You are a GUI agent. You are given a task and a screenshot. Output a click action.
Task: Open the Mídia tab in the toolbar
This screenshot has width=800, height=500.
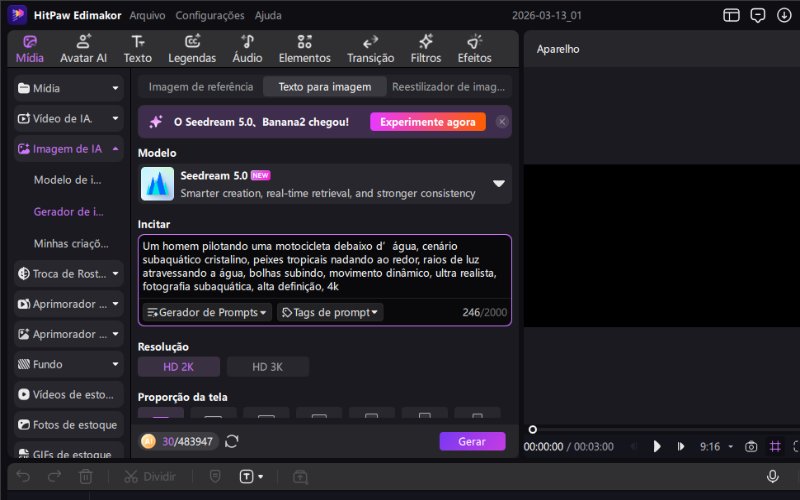pyautogui.click(x=30, y=49)
